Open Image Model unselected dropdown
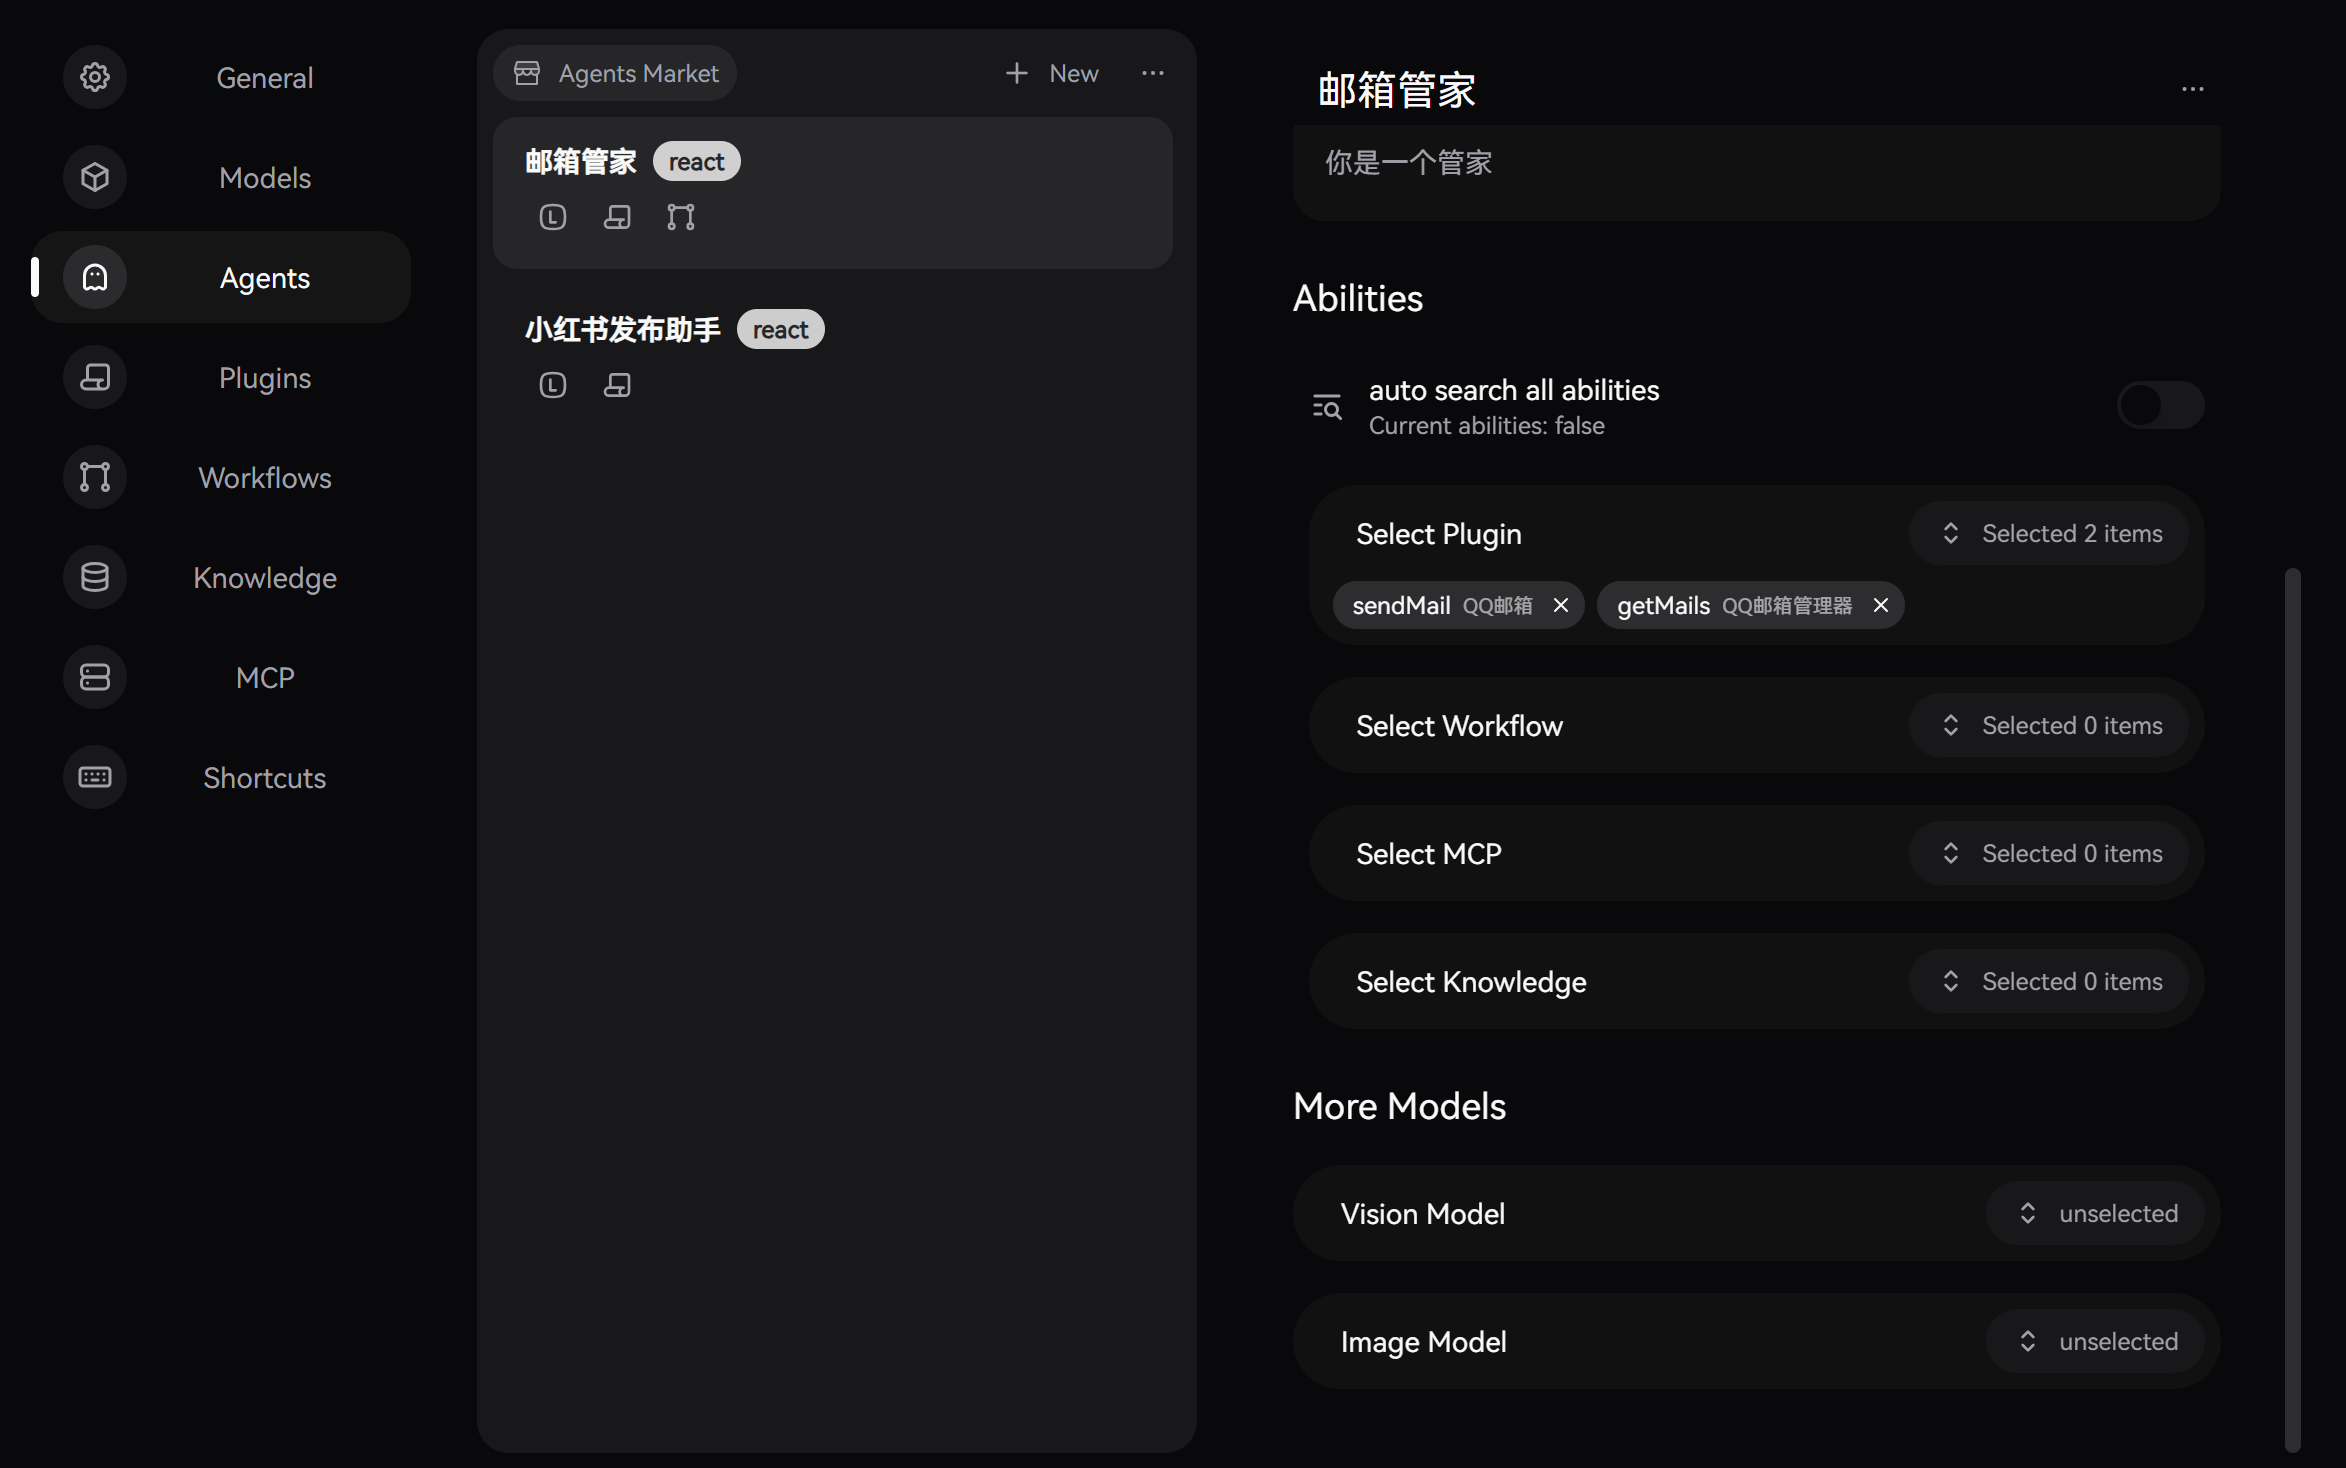 coord(2095,1341)
